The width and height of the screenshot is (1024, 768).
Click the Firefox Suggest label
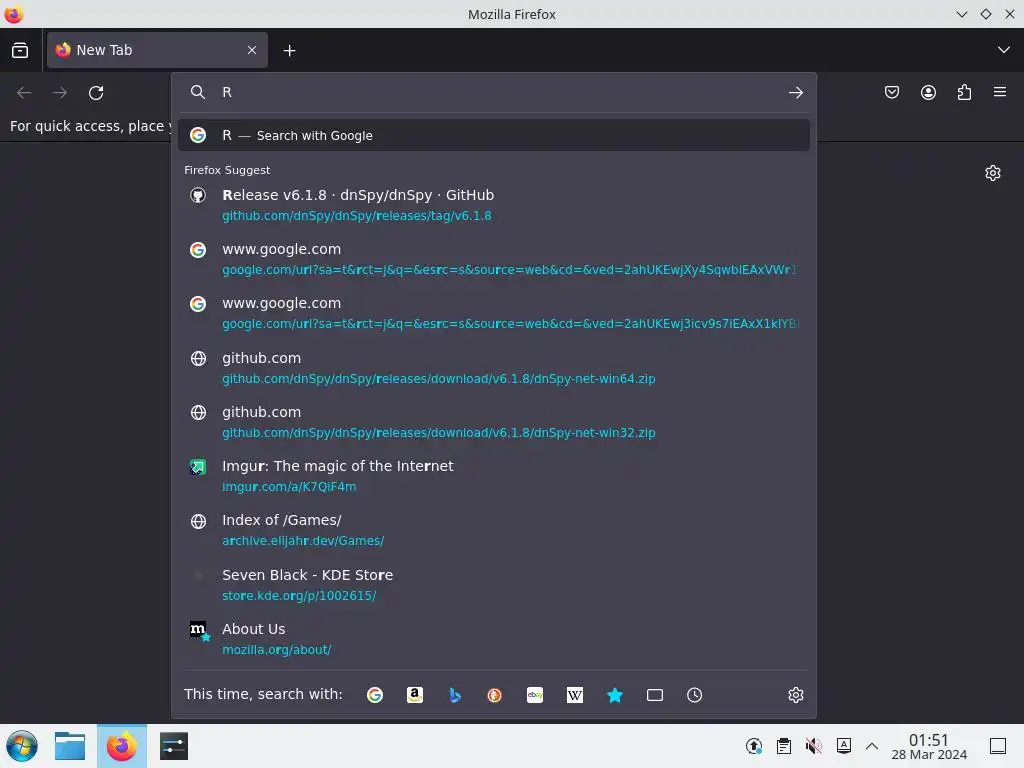point(227,170)
